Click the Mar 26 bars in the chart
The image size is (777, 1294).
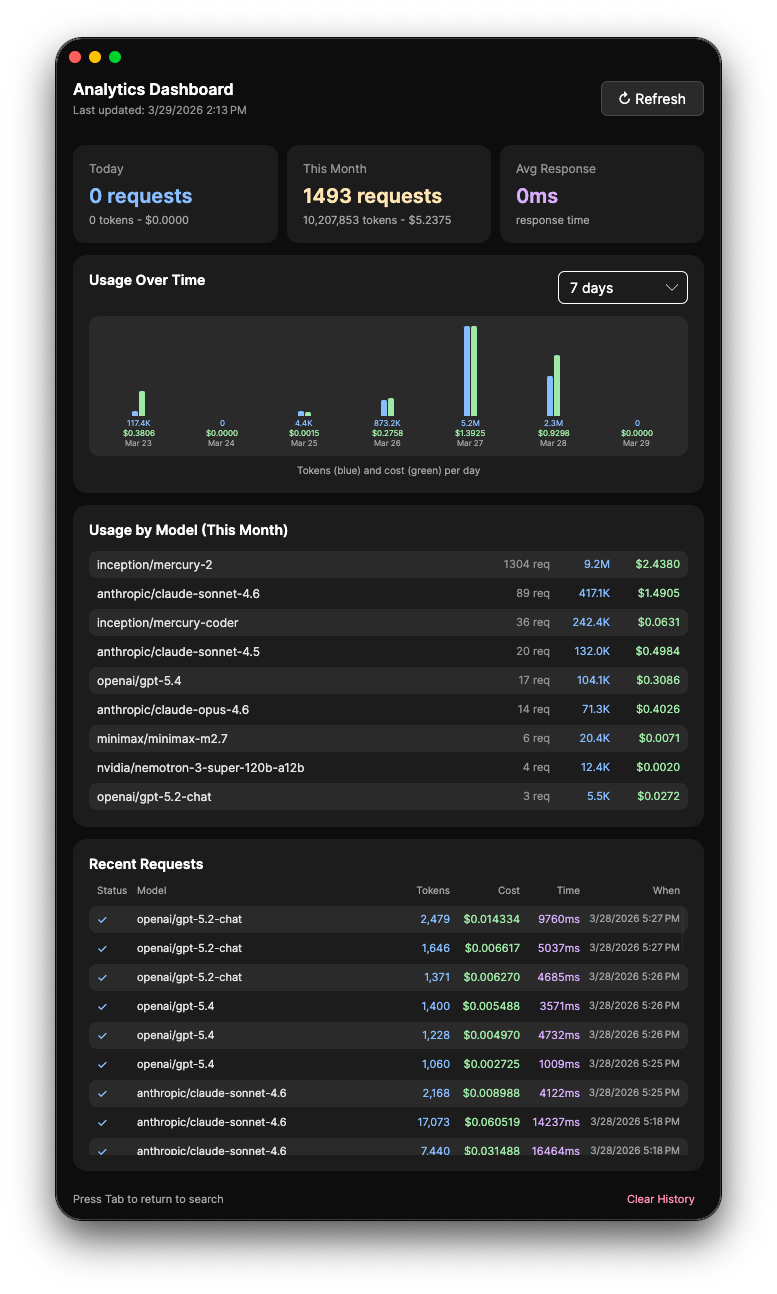click(387, 407)
